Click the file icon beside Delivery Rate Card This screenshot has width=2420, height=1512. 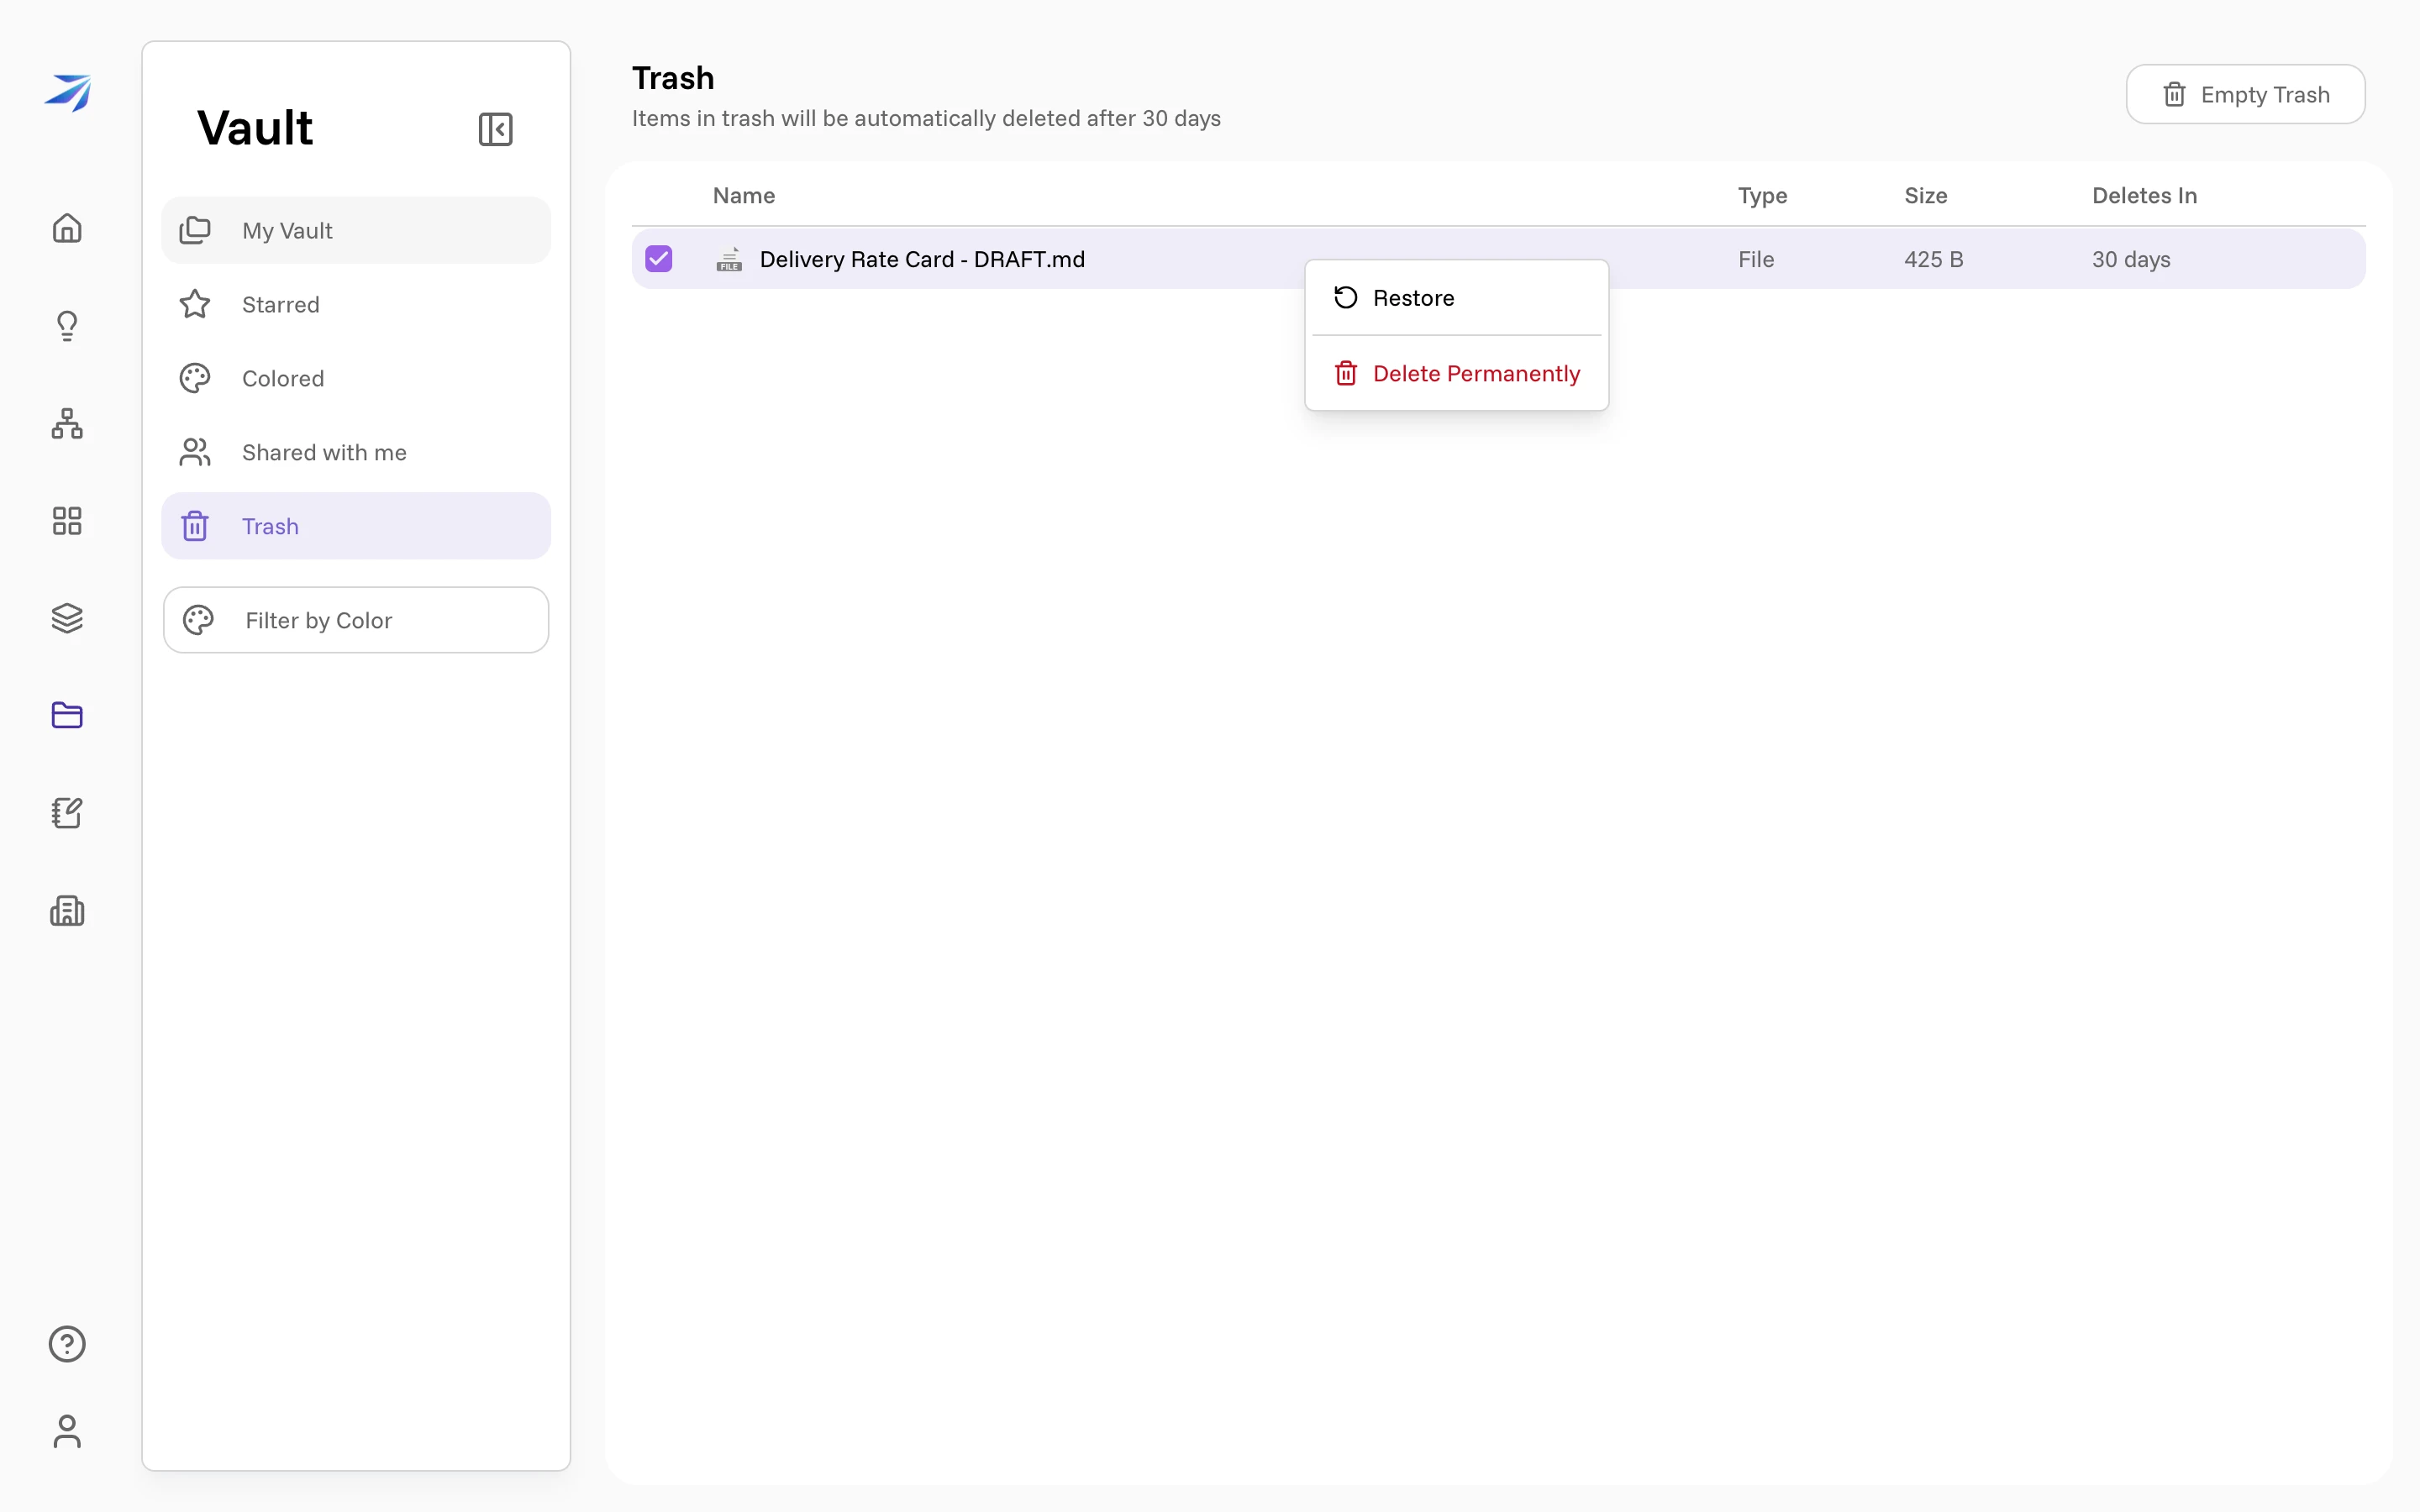click(729, 259)
